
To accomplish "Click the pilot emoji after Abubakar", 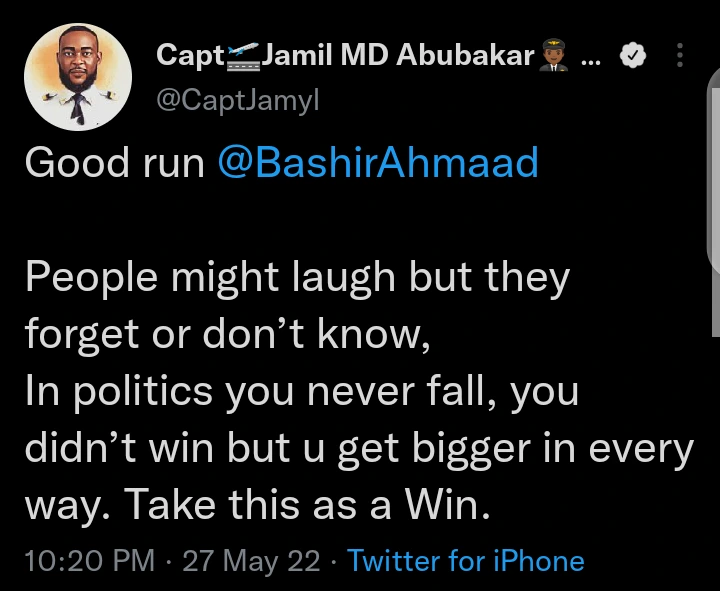I will click(x=554, y=57).
